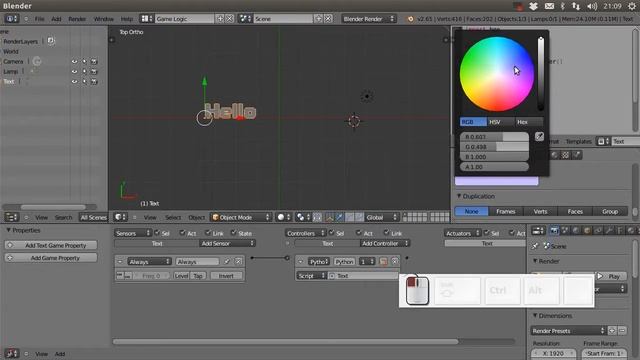Open the Render menu
Screen dimensions: 640x360
77,19
